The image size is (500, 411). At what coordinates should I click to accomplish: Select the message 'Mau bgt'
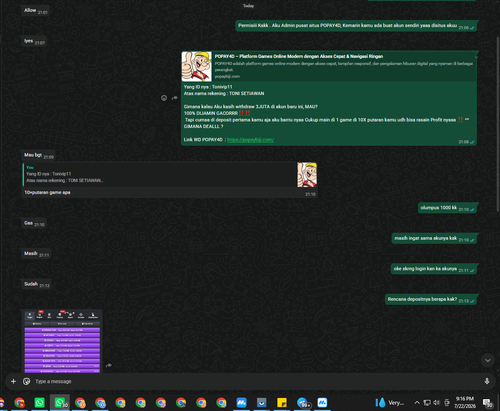pyautogui.click(x=39, y=155)
